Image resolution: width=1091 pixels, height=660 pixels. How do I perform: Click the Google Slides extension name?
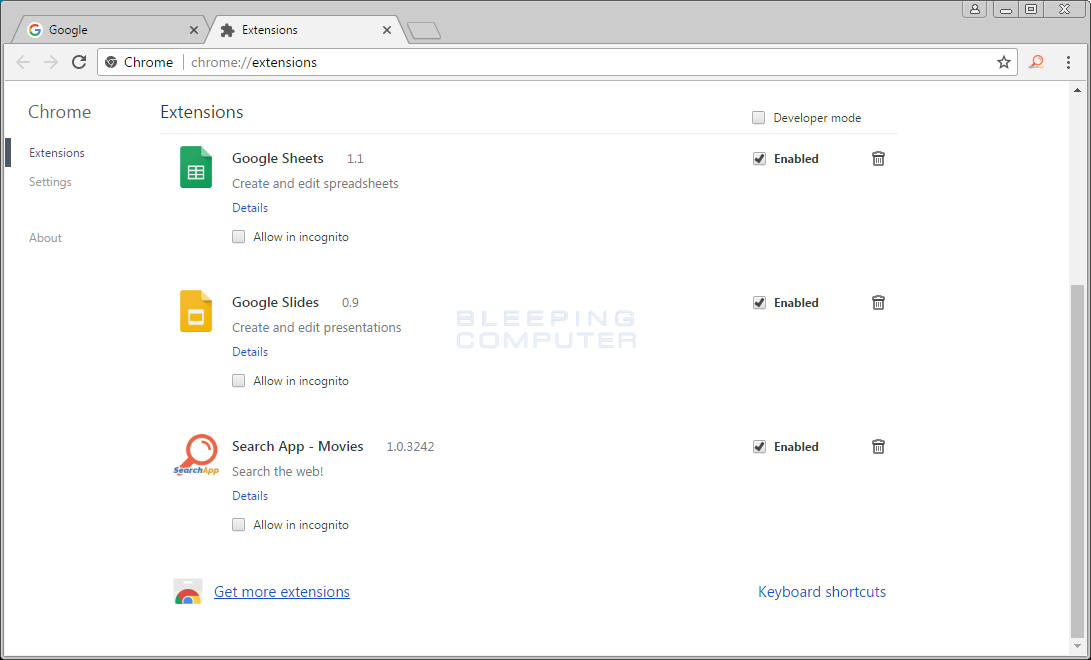276,303
